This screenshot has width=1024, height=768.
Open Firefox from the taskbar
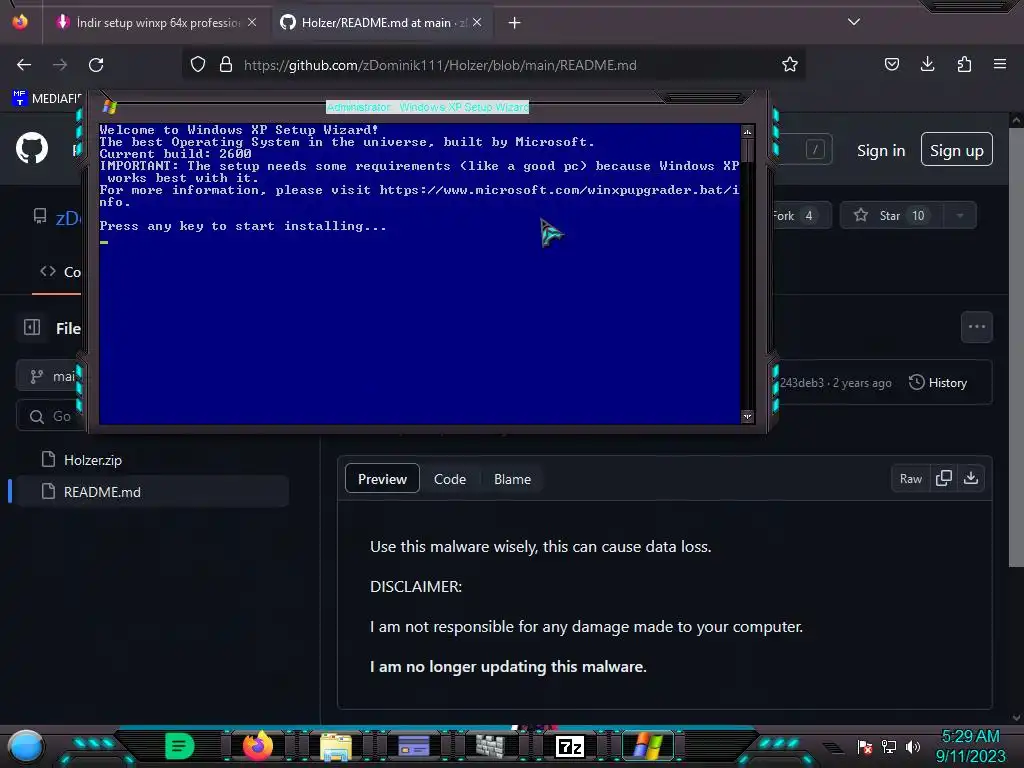258,746
